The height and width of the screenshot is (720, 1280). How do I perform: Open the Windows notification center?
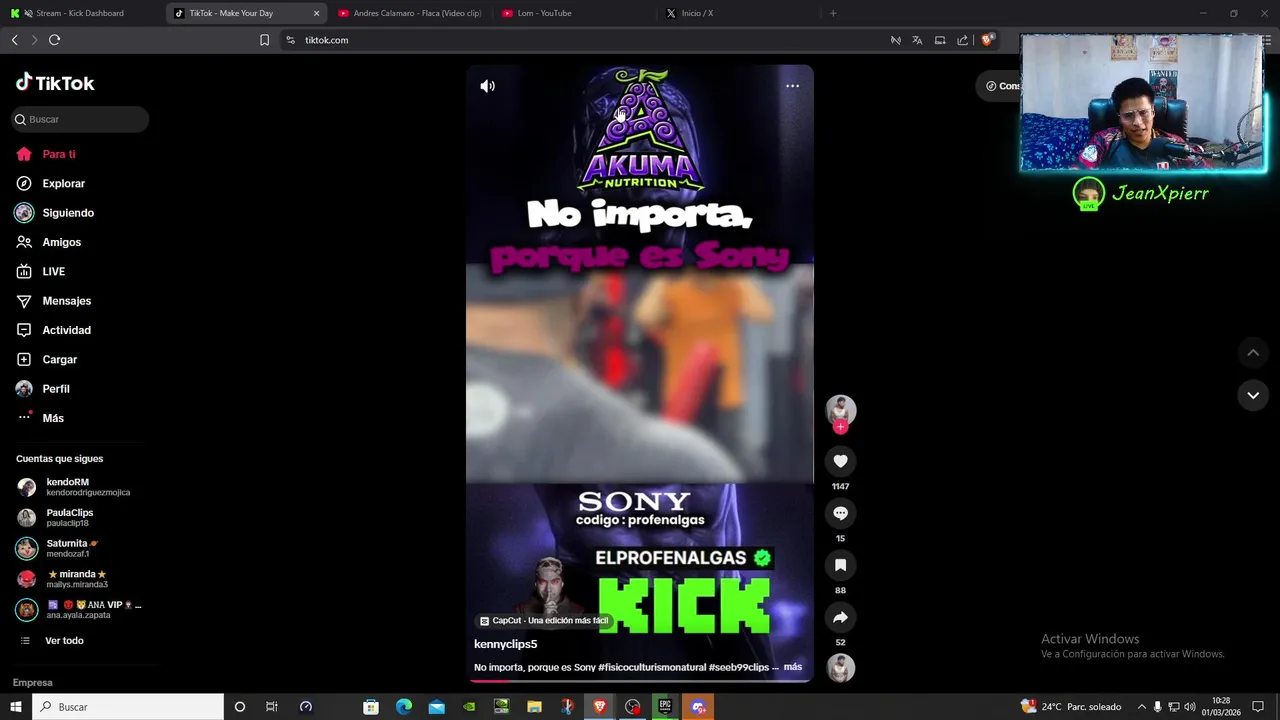[x=1258, y=707]
